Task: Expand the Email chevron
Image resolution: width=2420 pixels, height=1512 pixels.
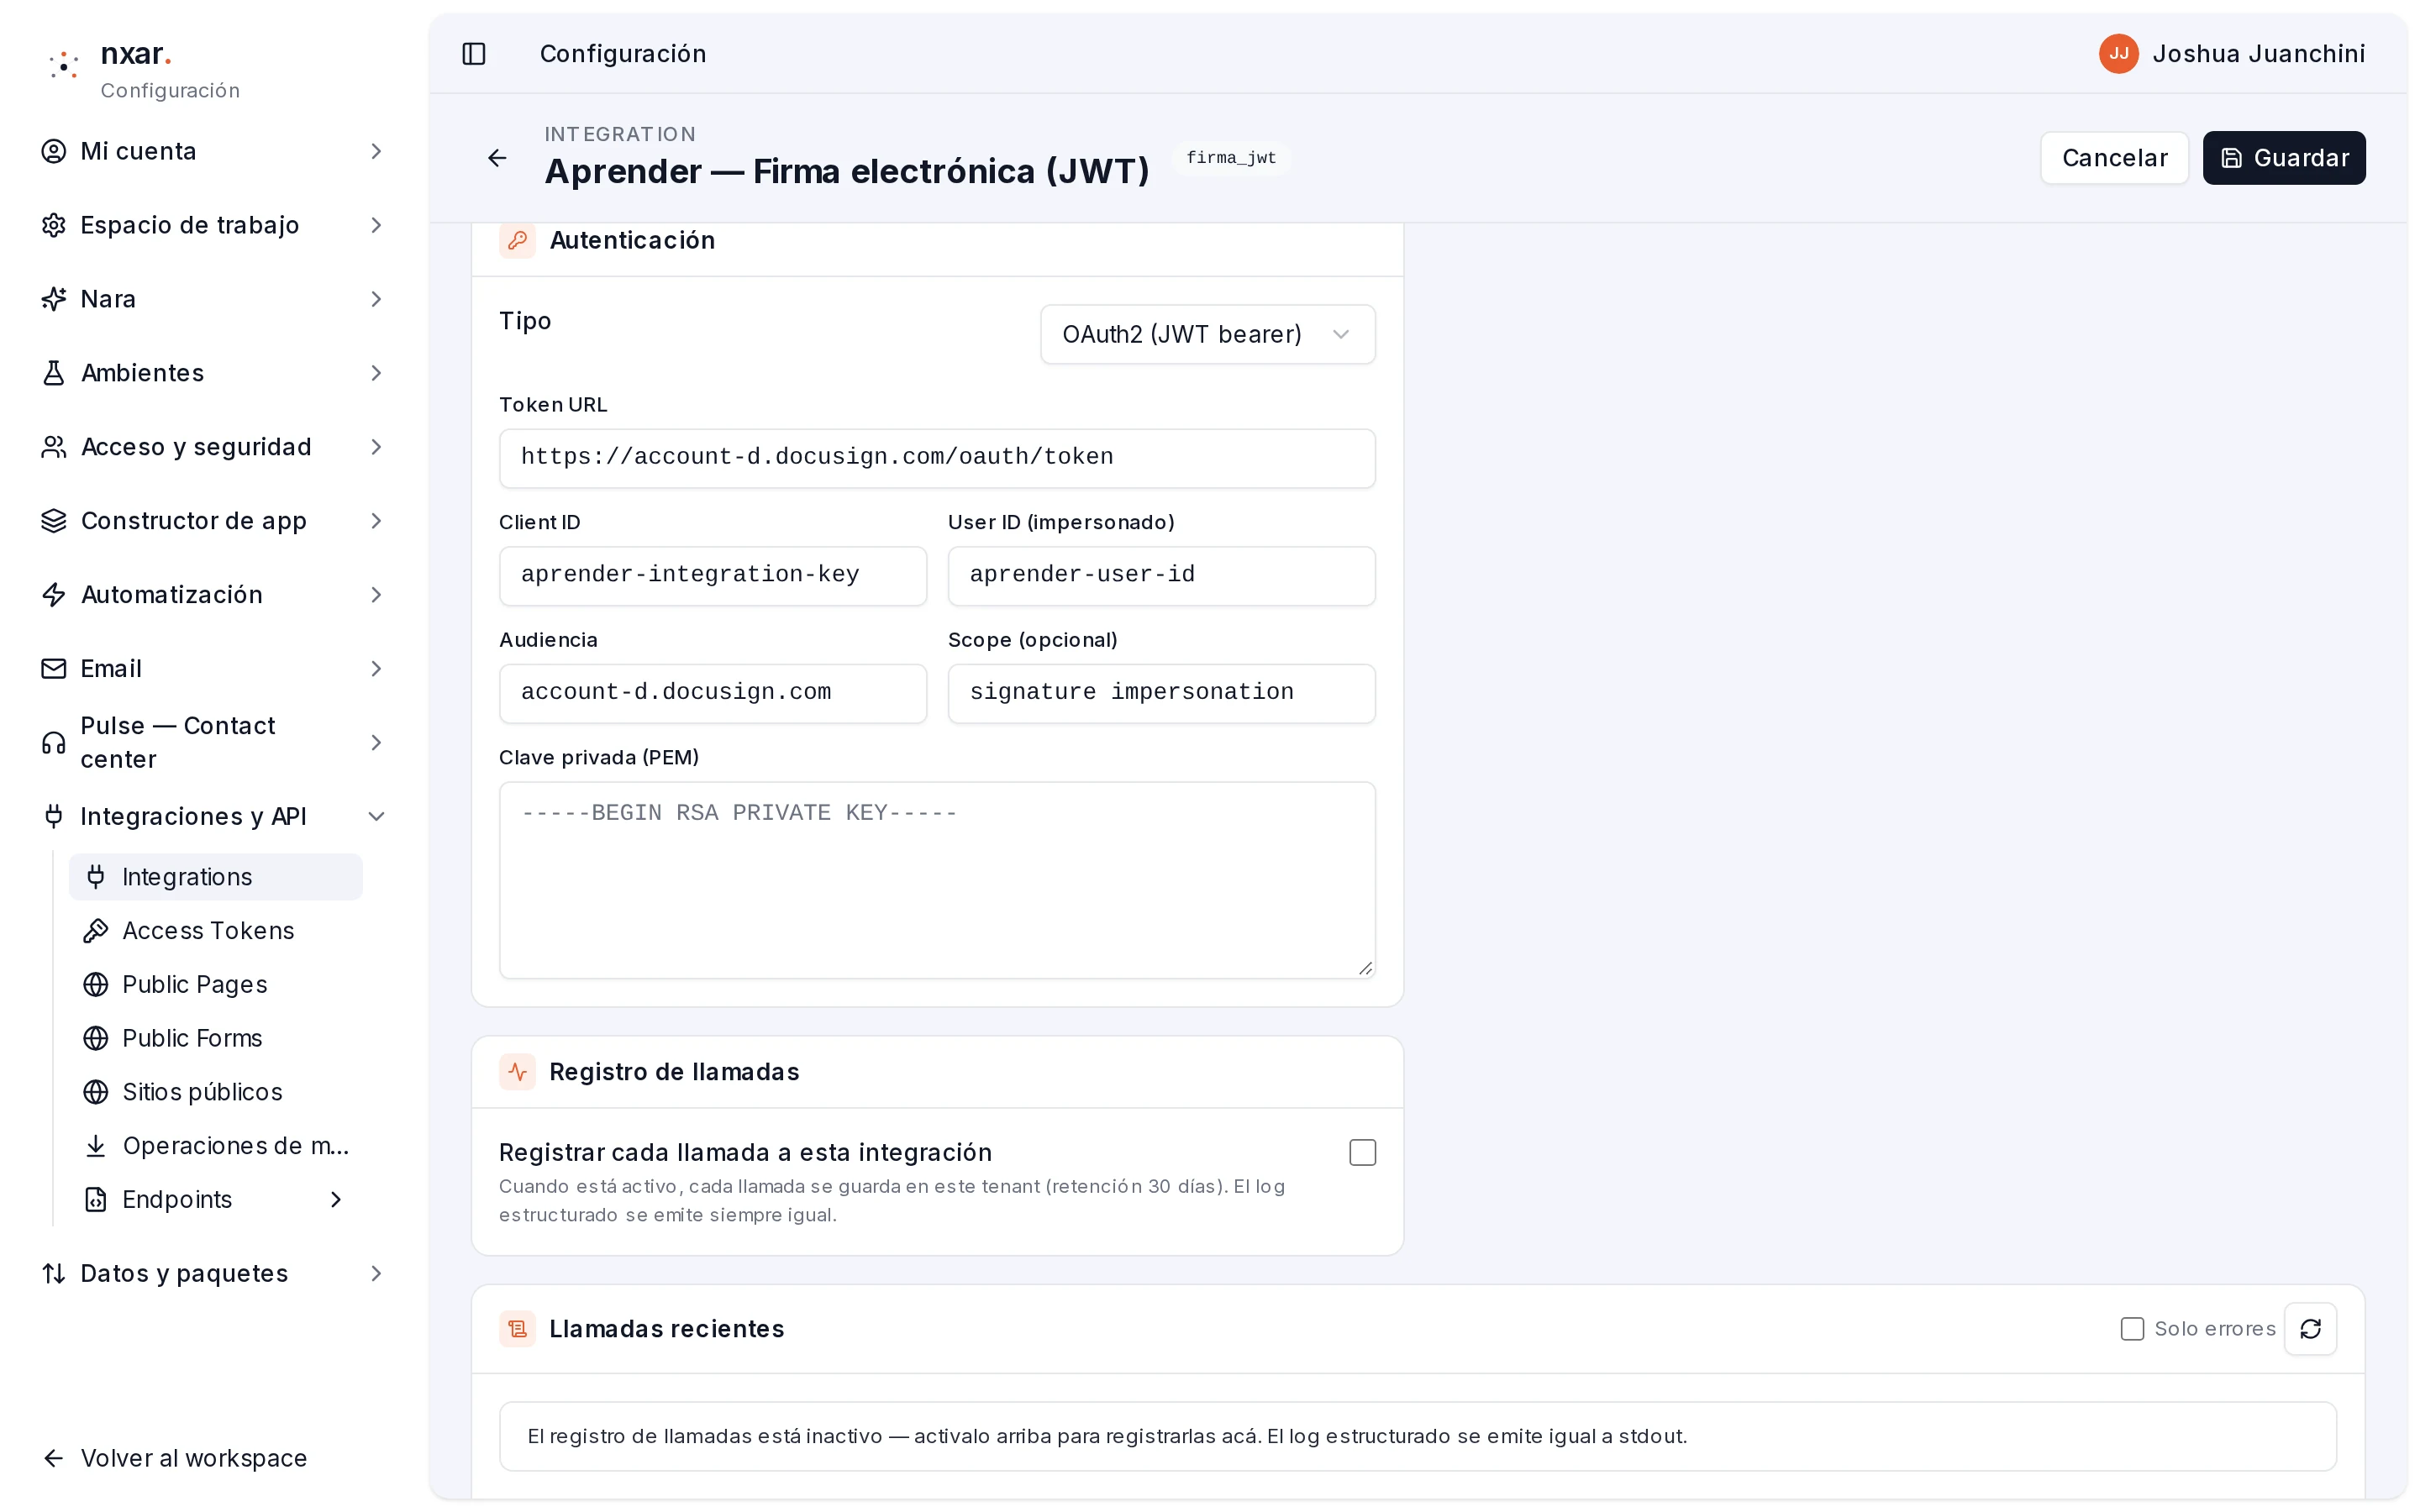Action: (x=376, y=669)
